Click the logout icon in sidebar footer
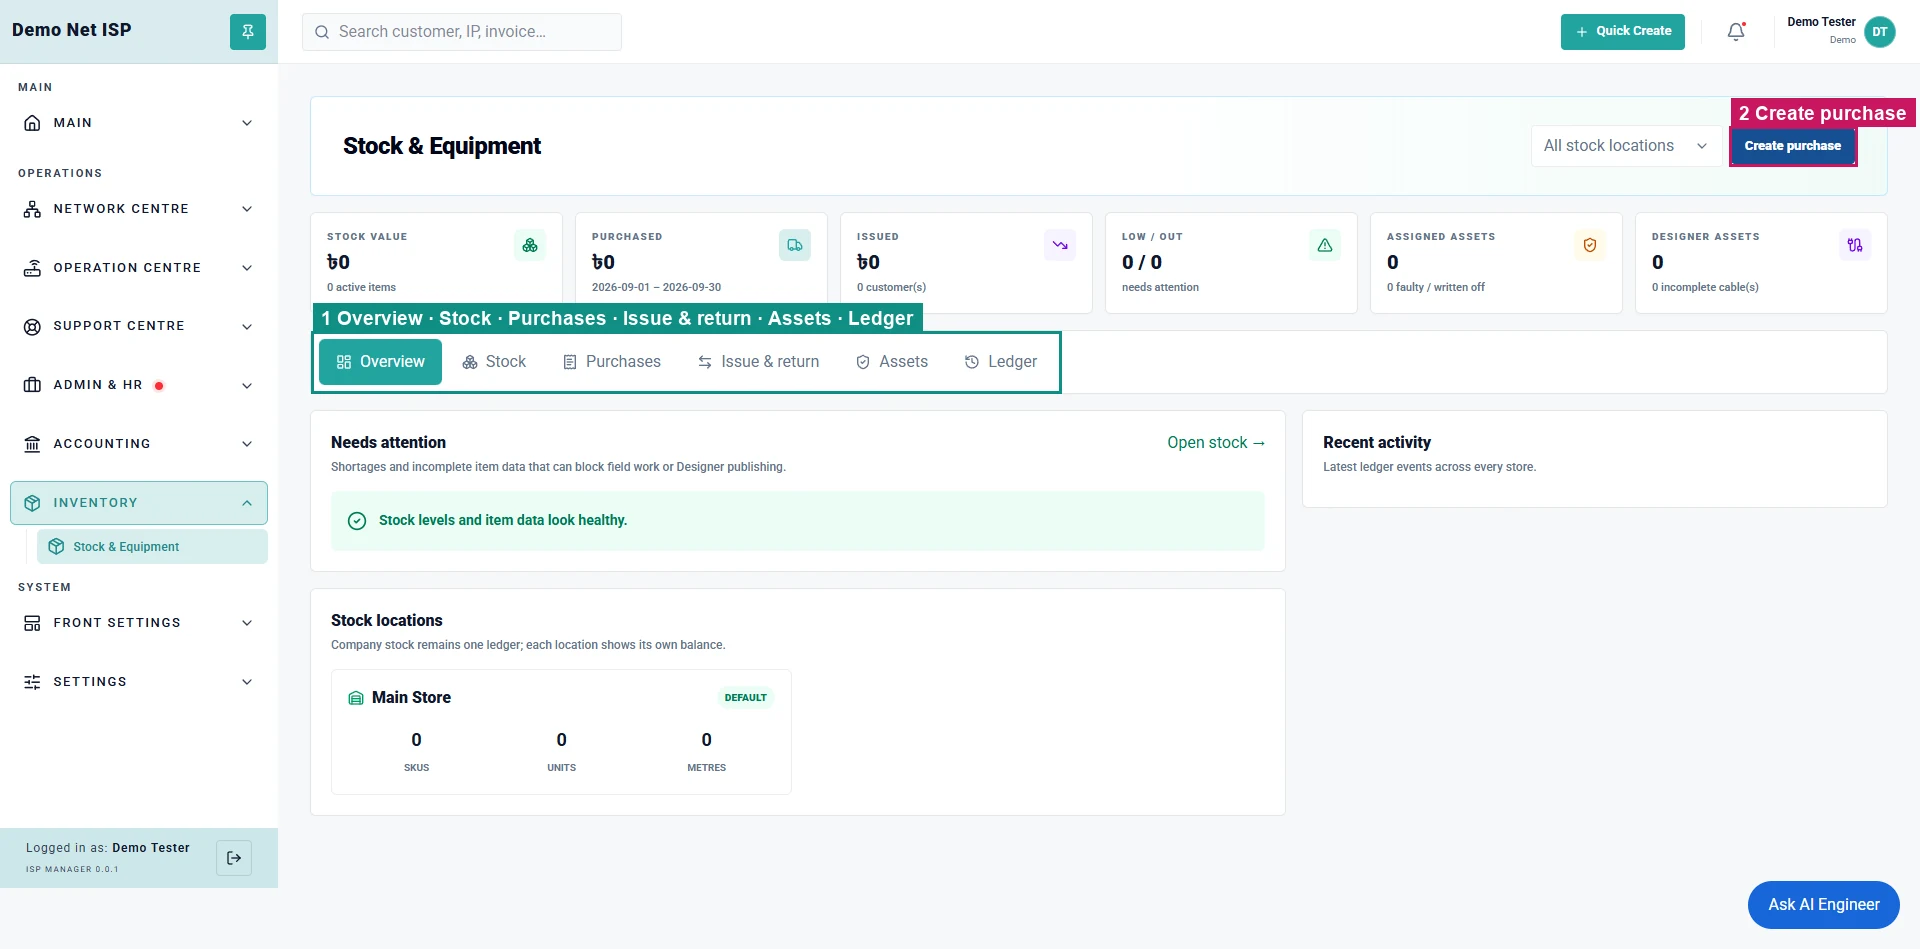The image size is (1920, 949). pos(234,858)
